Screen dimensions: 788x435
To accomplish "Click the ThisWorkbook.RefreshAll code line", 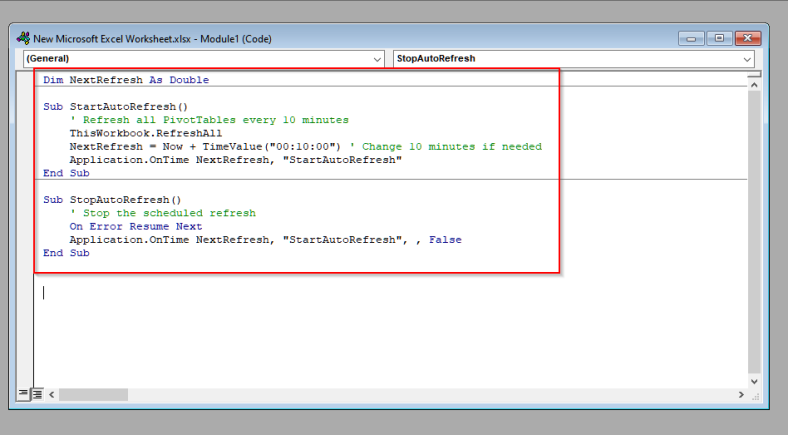I will pos(145,133).
